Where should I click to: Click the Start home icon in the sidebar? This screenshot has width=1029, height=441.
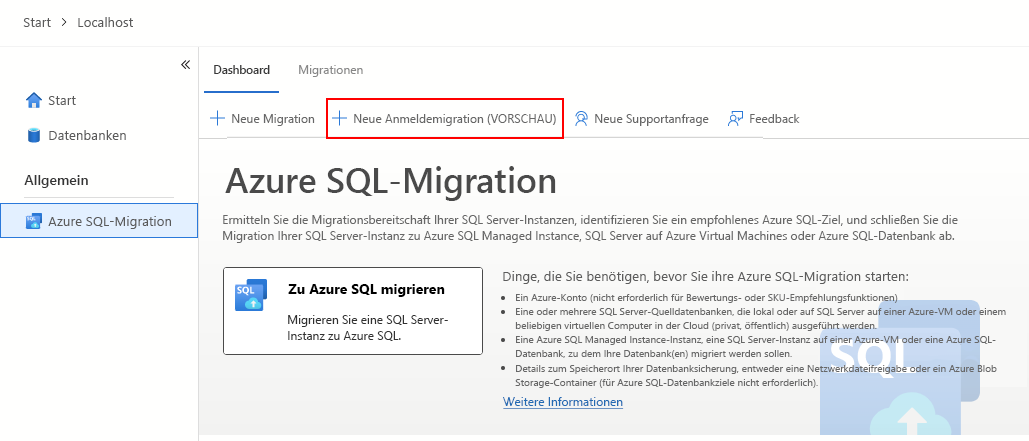coord(33,100)
